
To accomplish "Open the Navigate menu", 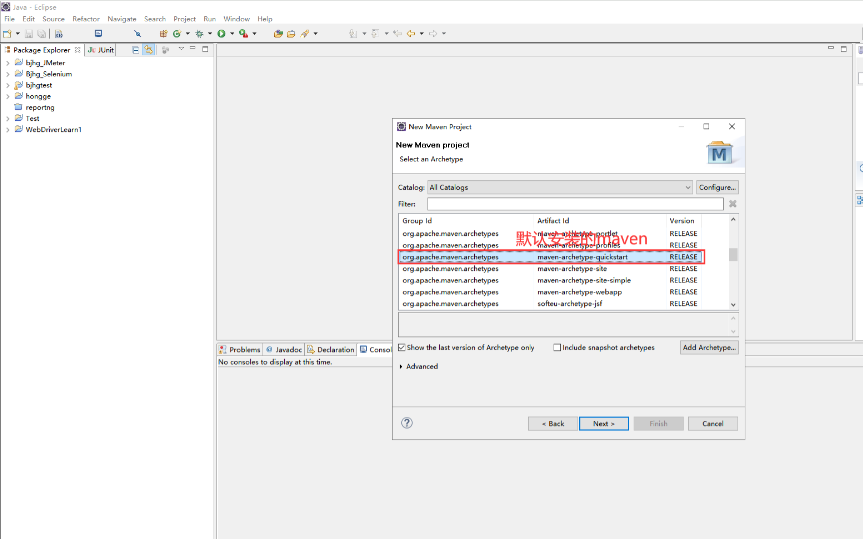I will (x=122, y=19).
